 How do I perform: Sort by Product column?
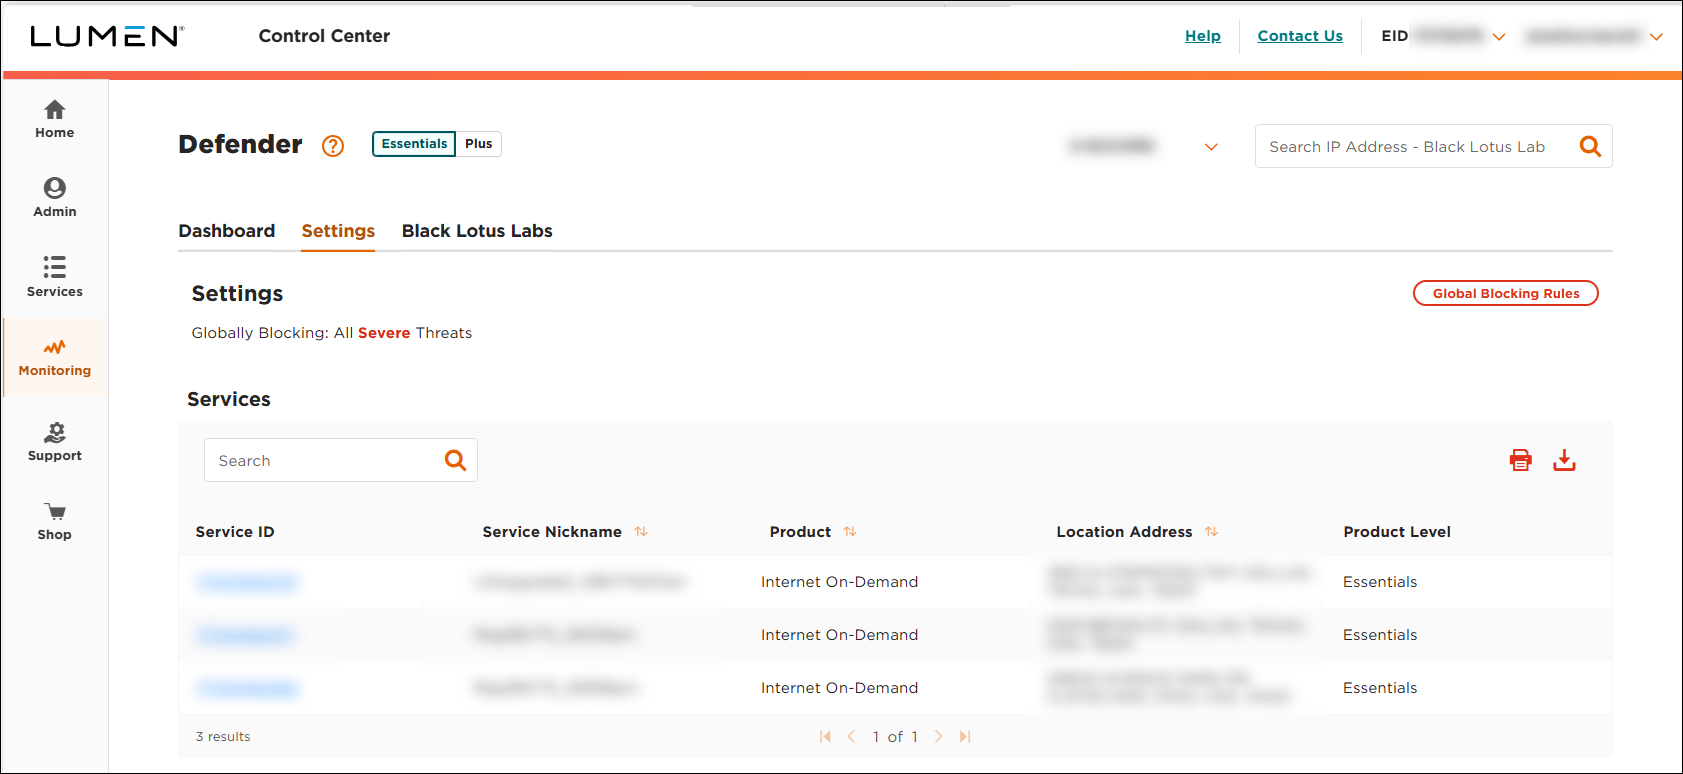pos(850,532)
